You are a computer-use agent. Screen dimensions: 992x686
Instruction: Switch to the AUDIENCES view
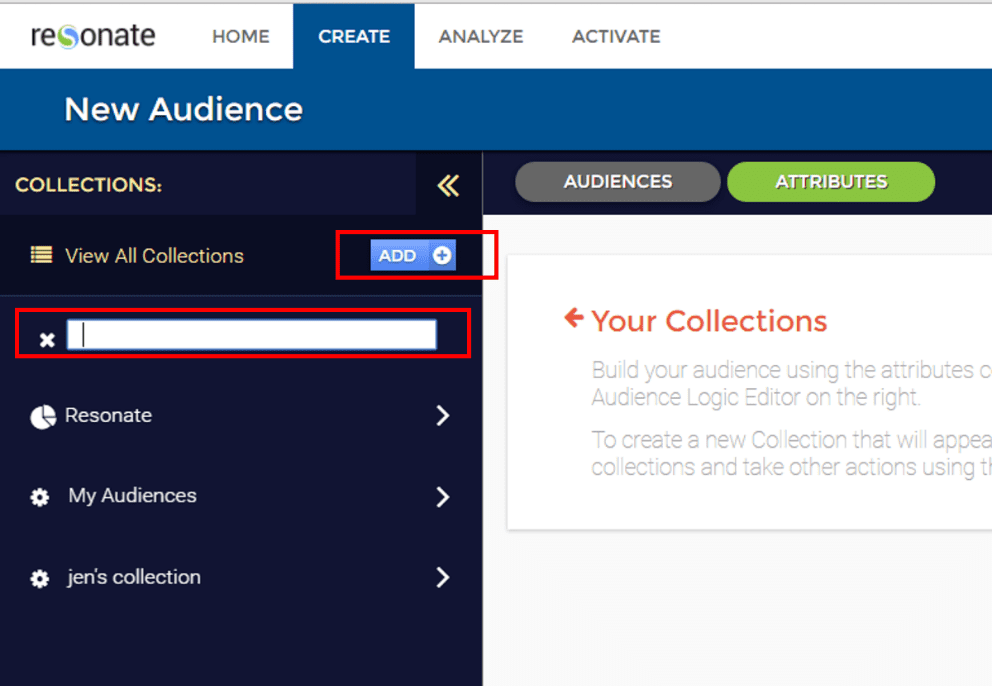[x=617, y=182]
